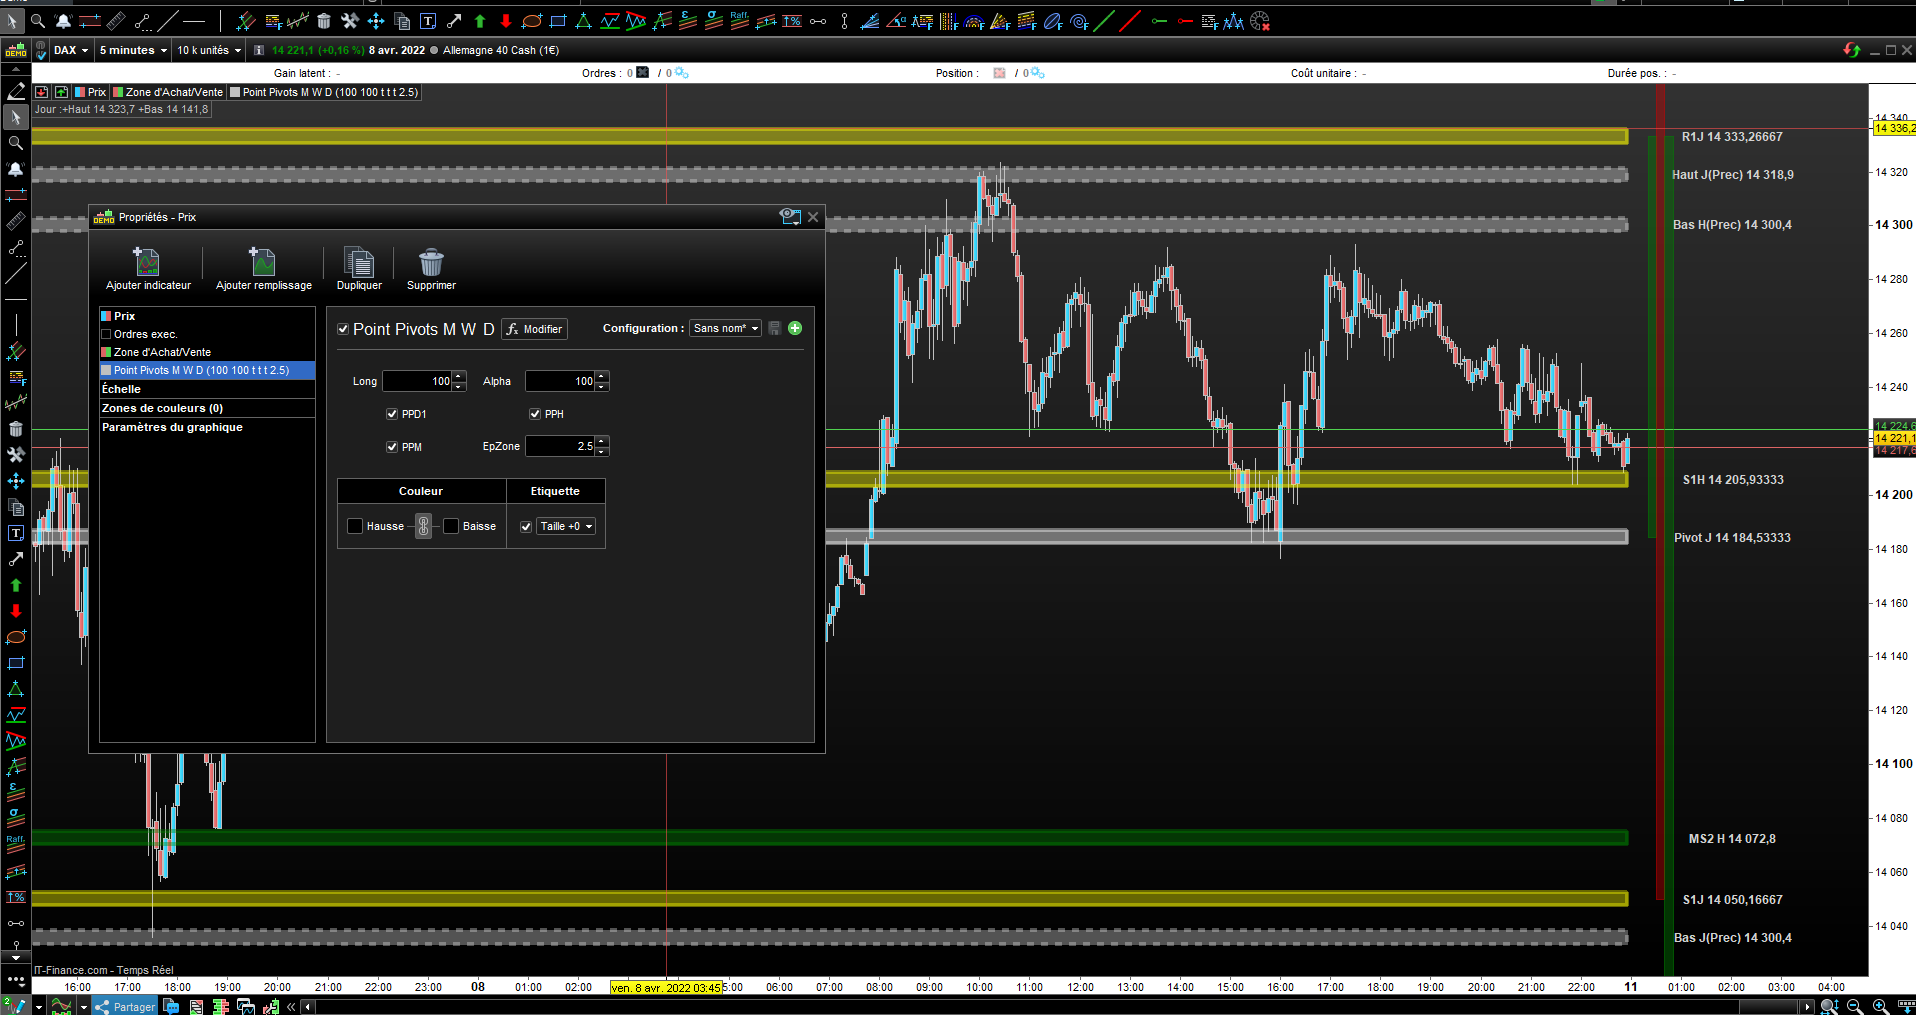Click the refresh arrows icon at chart top-right
The height and width of the screenshot is (1015, 1916).
[x=1851, y=50]
